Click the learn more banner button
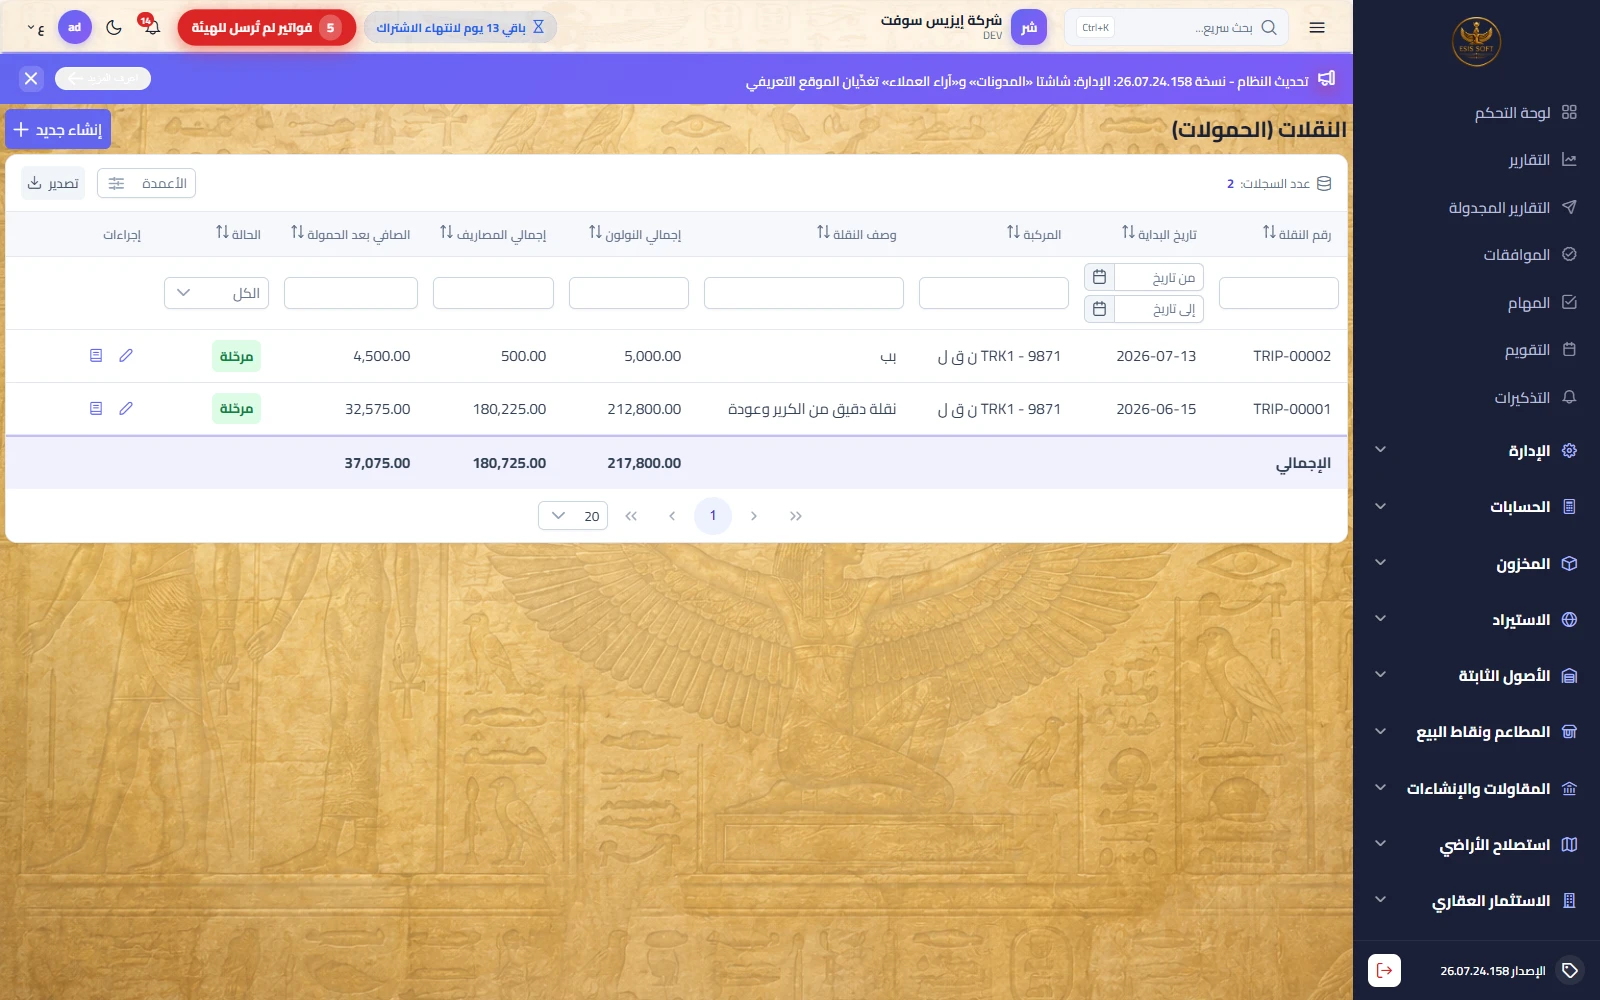 coord(103,78)
